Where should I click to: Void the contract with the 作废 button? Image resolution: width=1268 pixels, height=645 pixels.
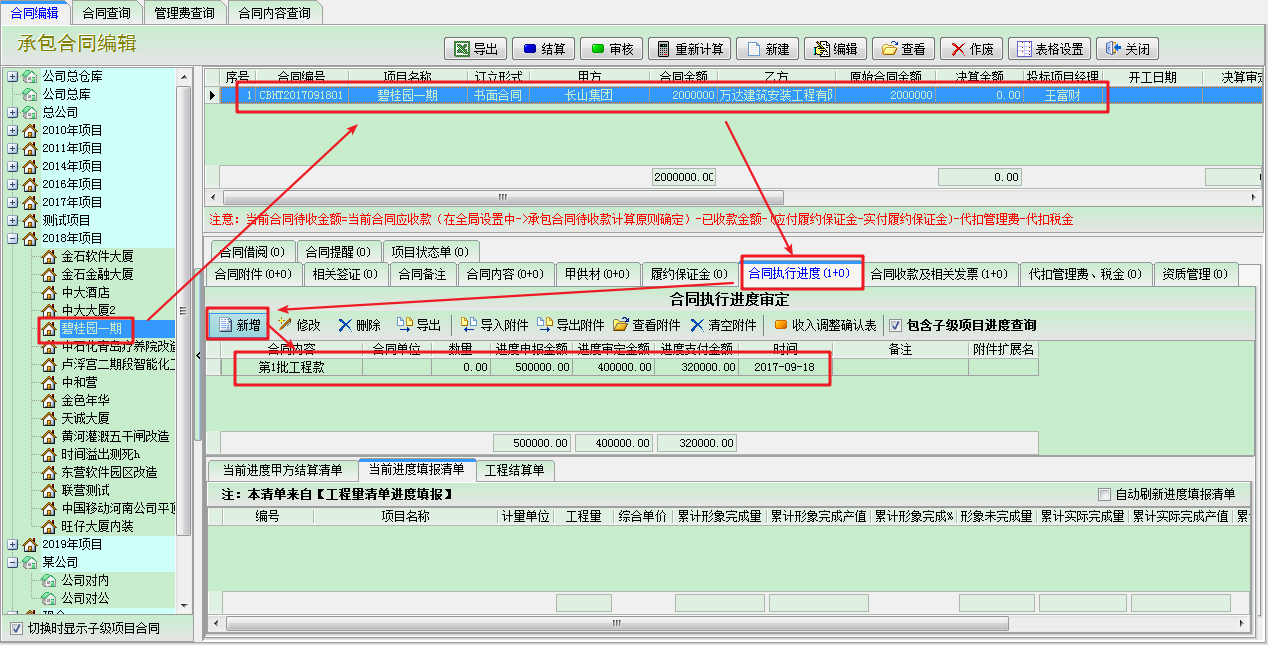[971, 49]
